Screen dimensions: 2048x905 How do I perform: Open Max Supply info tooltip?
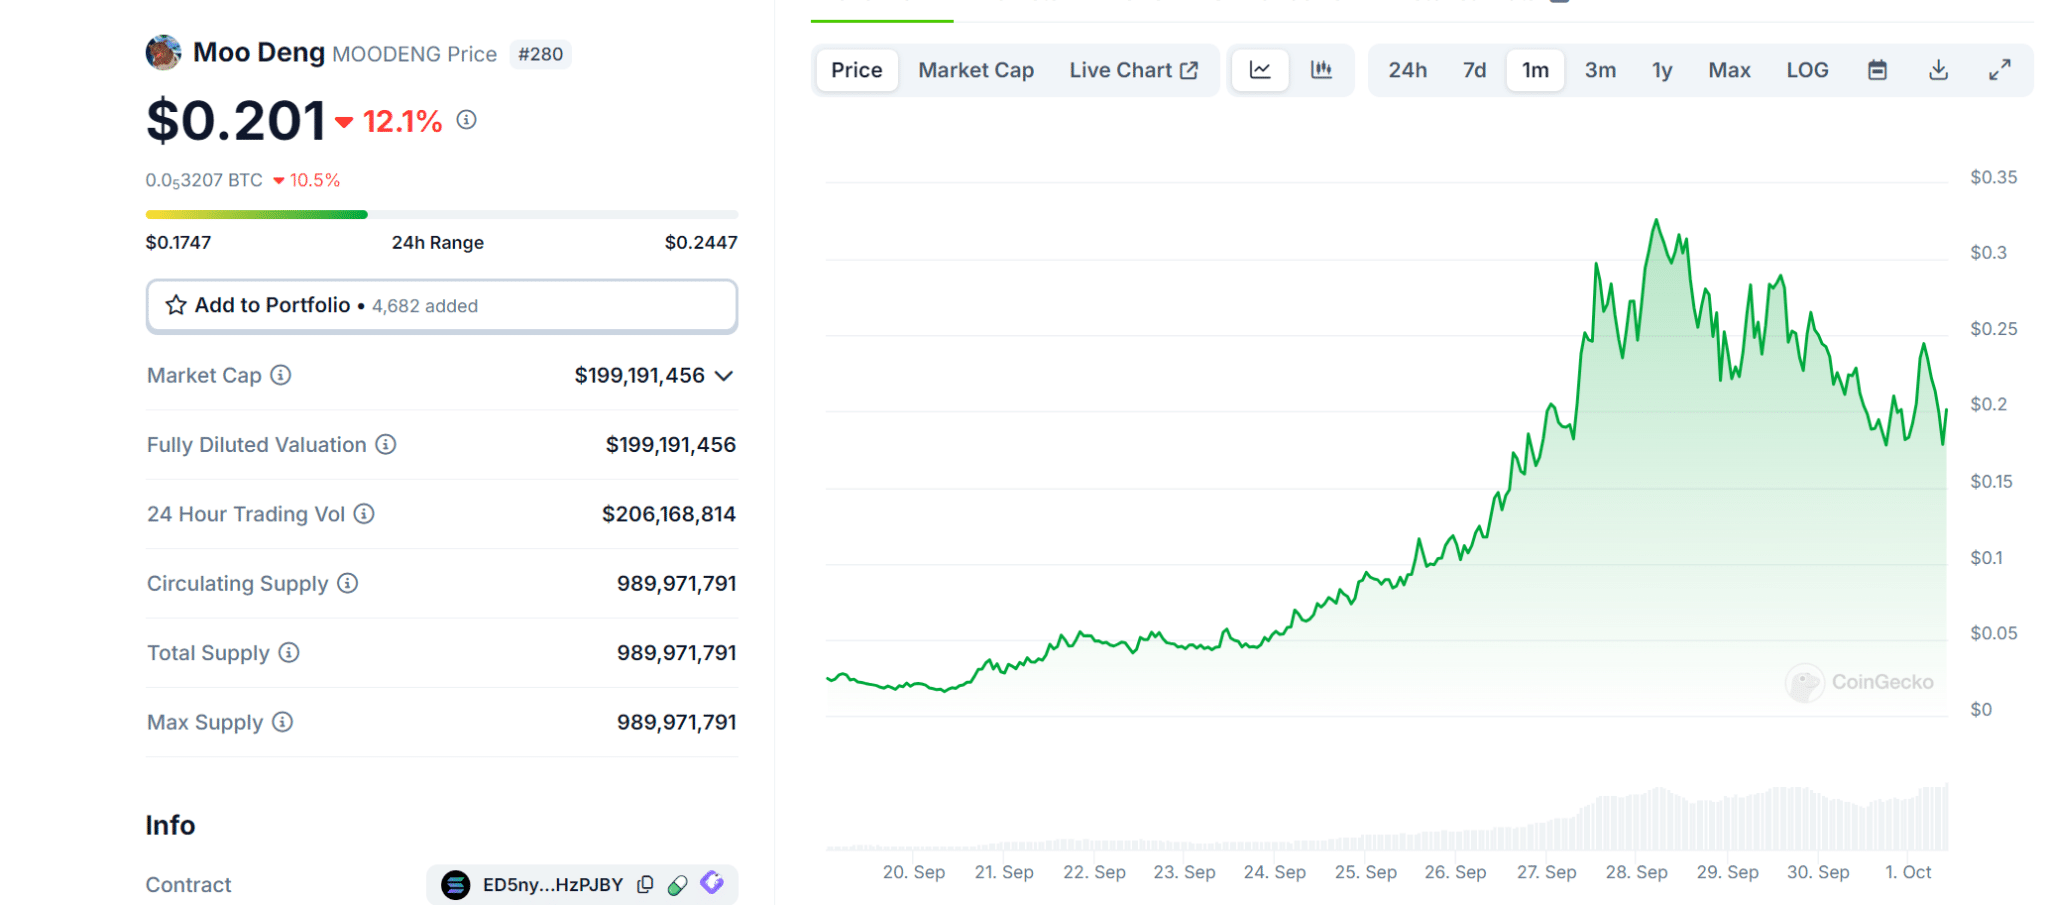[283, 722]
